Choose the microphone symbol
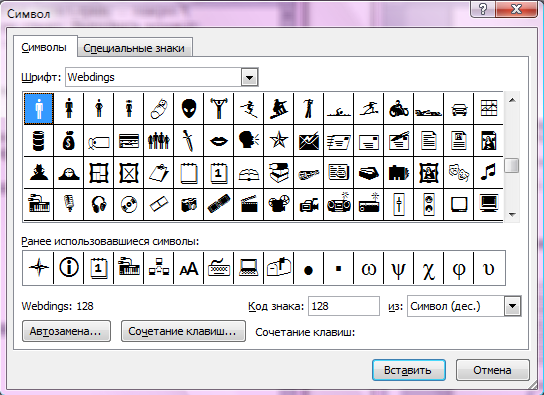This screenshot has width=544, height=395. [69, 204]
